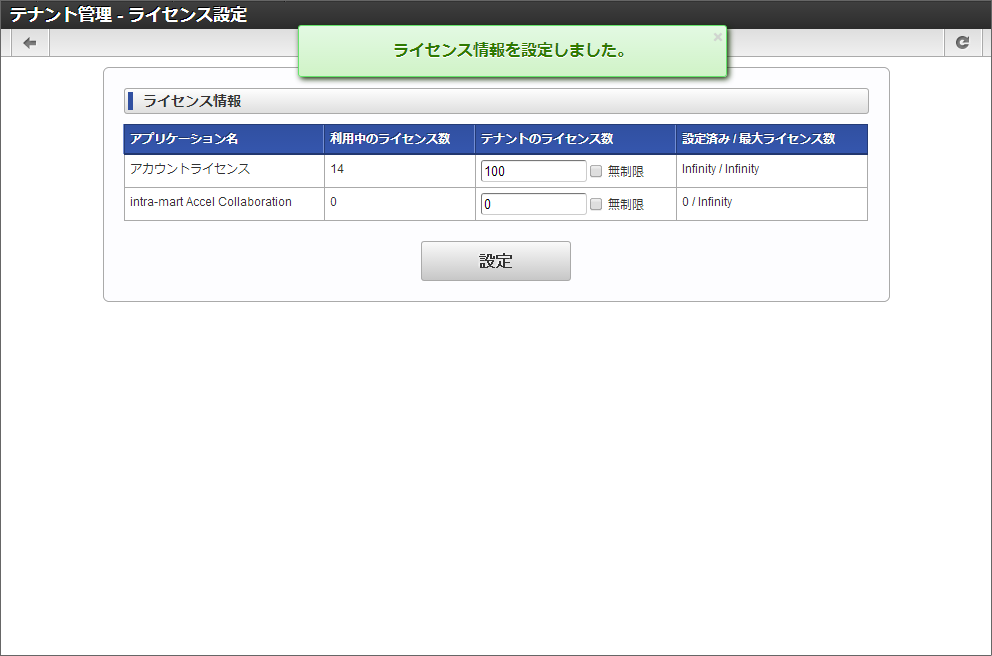Click 0 / Infinity for Accel Collaboration
The image size is (992, 656).
[705, 204]
